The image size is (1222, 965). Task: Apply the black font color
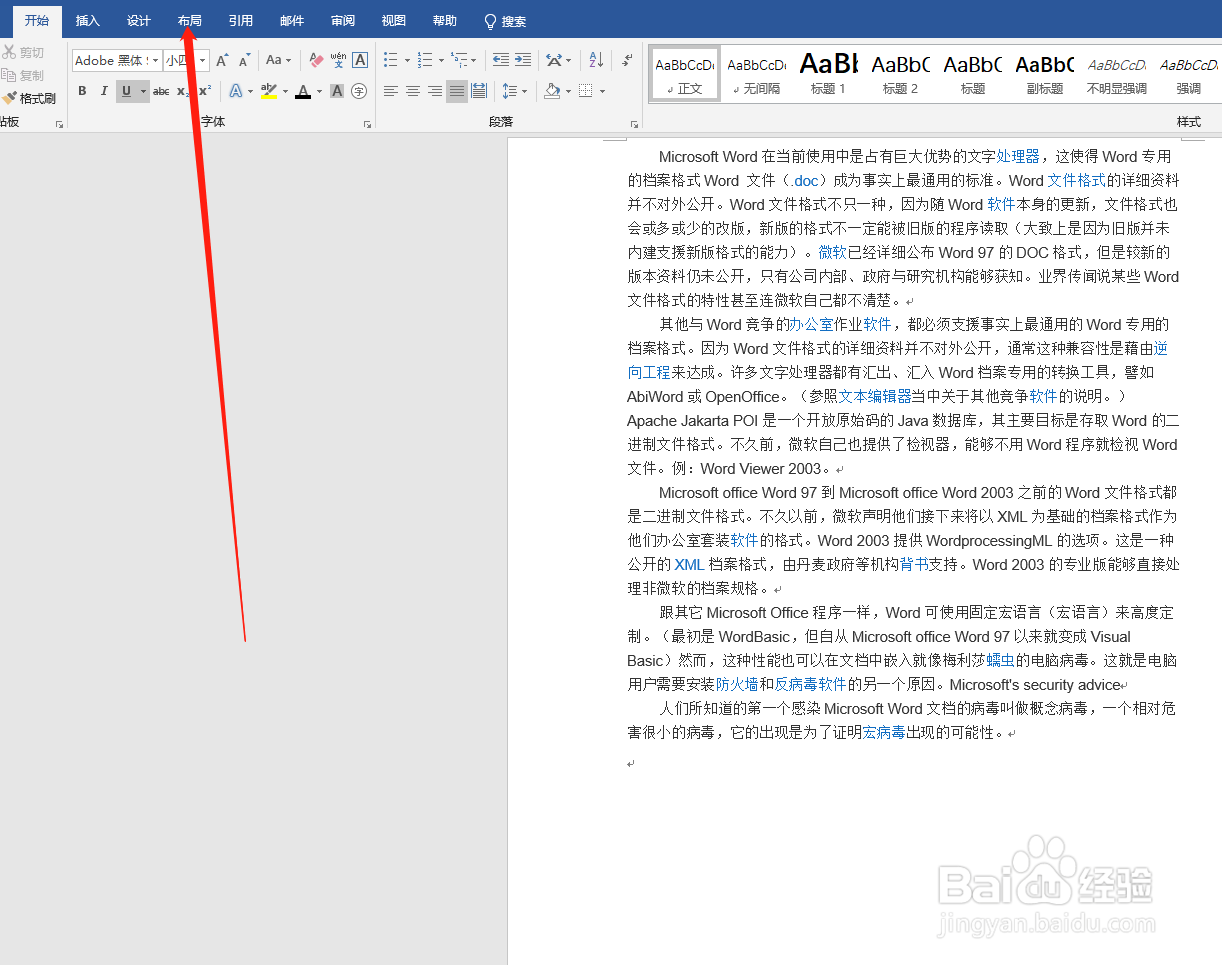302,92
